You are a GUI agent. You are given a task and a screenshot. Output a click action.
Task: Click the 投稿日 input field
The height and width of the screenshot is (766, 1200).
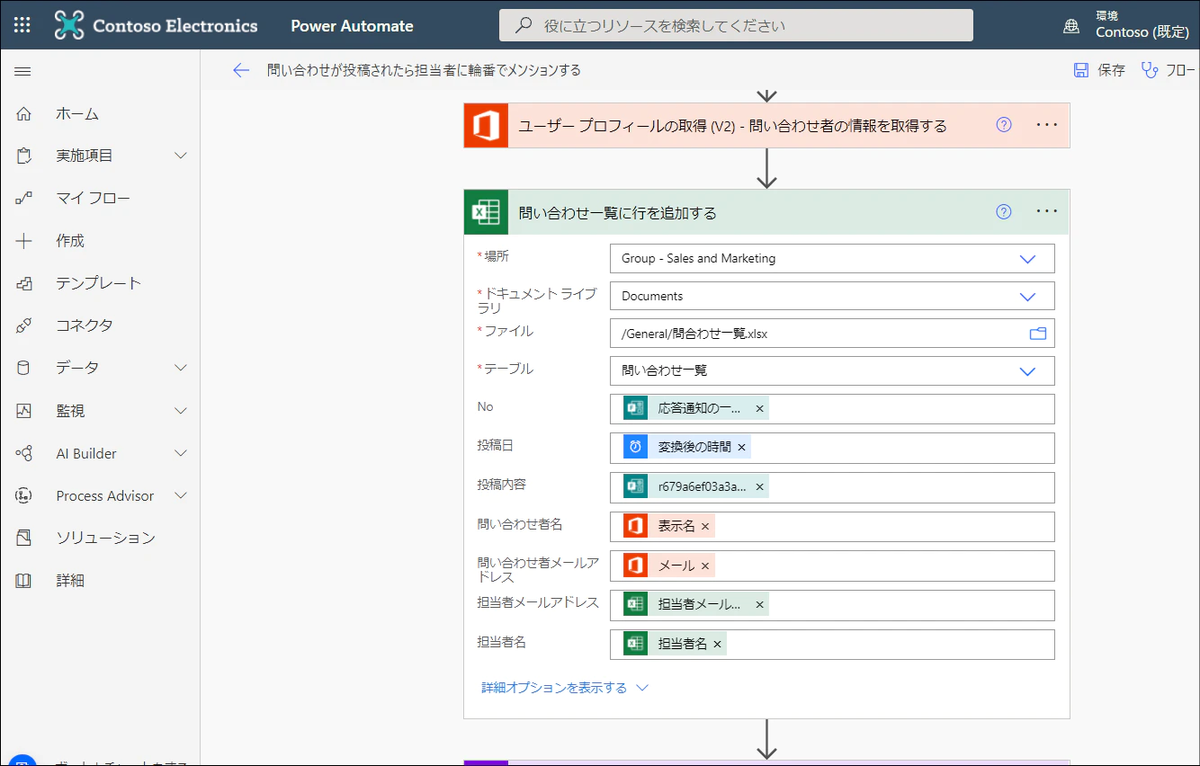pyautogui.click(x=832, y=447)
